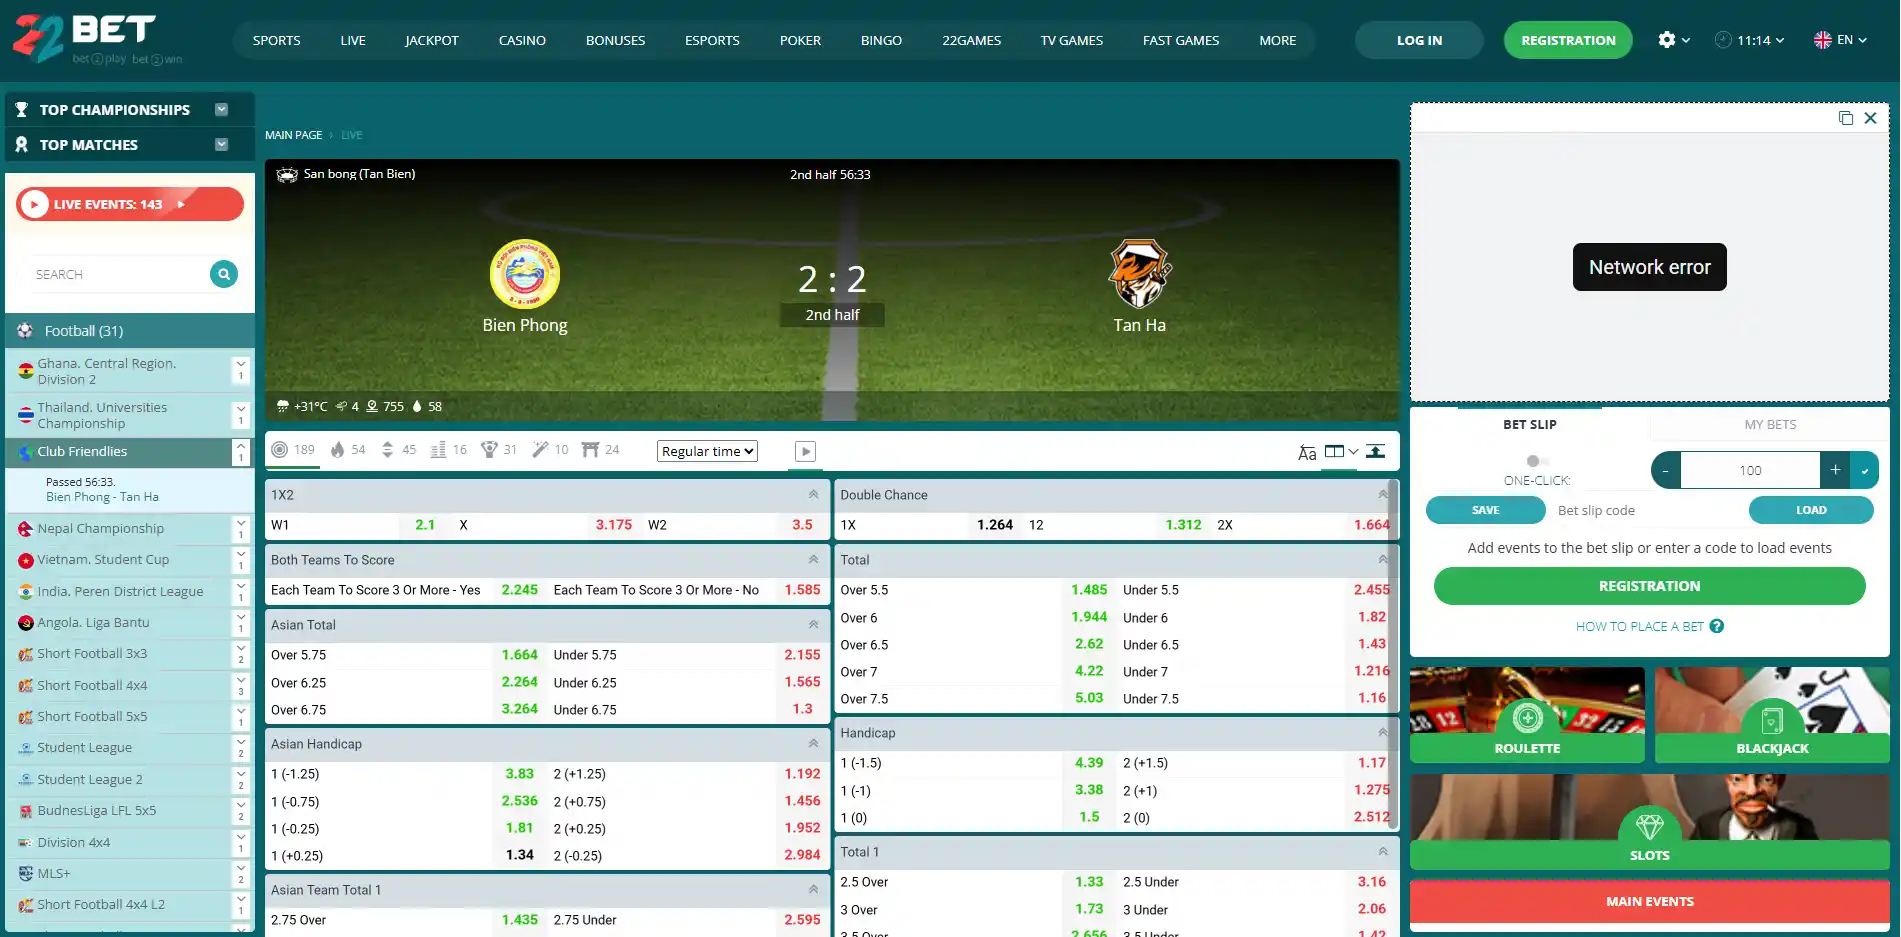Collapse the Handicap market section
Image resolution: width=1901 pixels, height=937 pixels.
(x=1383, y=733)
